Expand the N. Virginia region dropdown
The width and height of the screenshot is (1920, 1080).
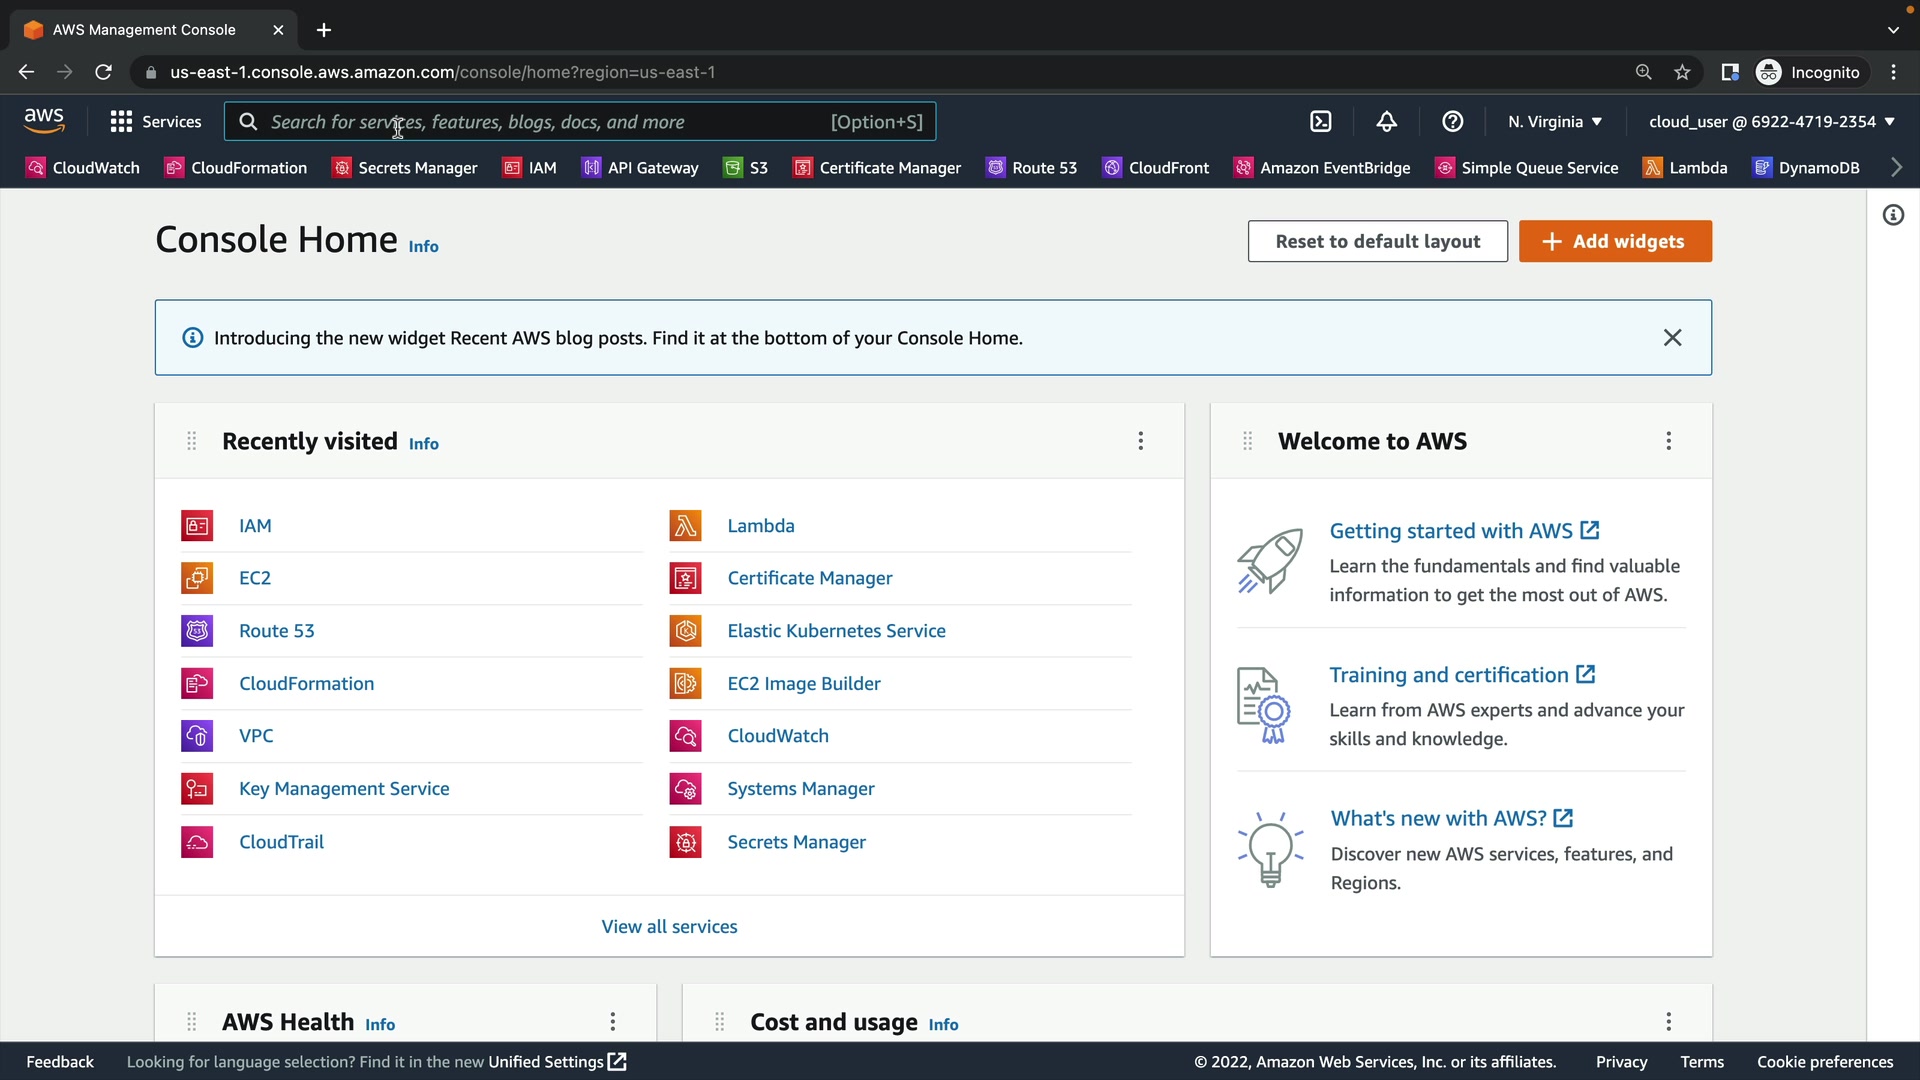click(x=1555, y=122)
